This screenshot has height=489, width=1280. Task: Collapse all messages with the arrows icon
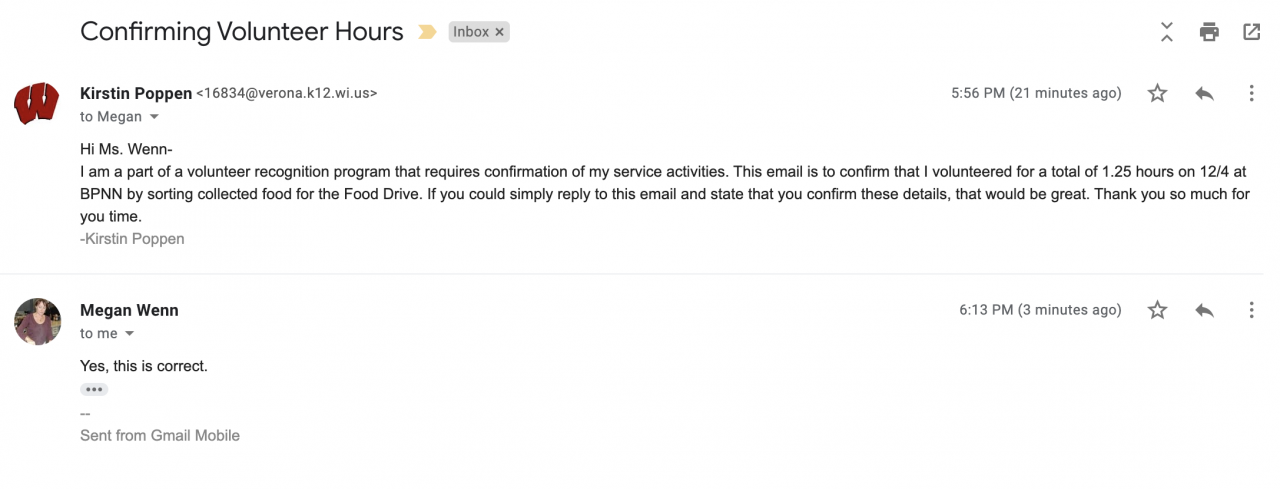tap(1166, 32)
